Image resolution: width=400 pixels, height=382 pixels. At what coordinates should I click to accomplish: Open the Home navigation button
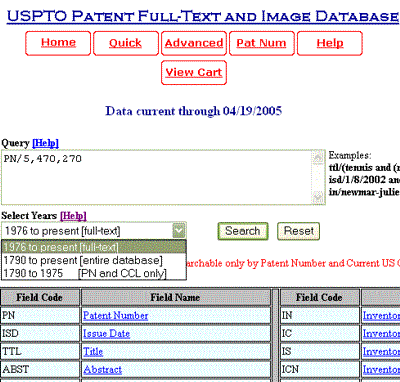click(58, 43)
